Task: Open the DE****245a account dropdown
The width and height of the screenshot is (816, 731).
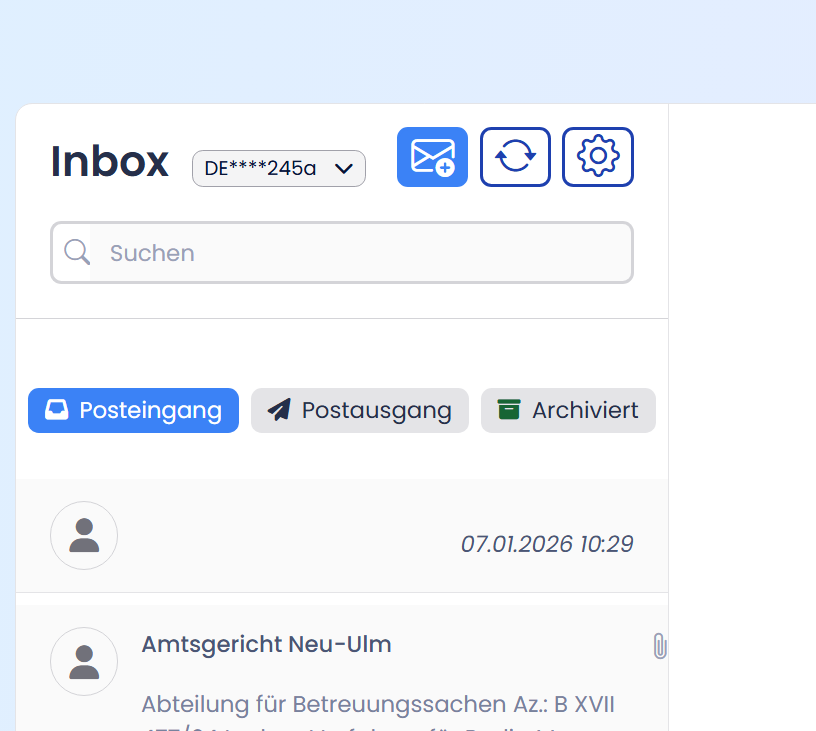Action: click(x=262, y=168)
